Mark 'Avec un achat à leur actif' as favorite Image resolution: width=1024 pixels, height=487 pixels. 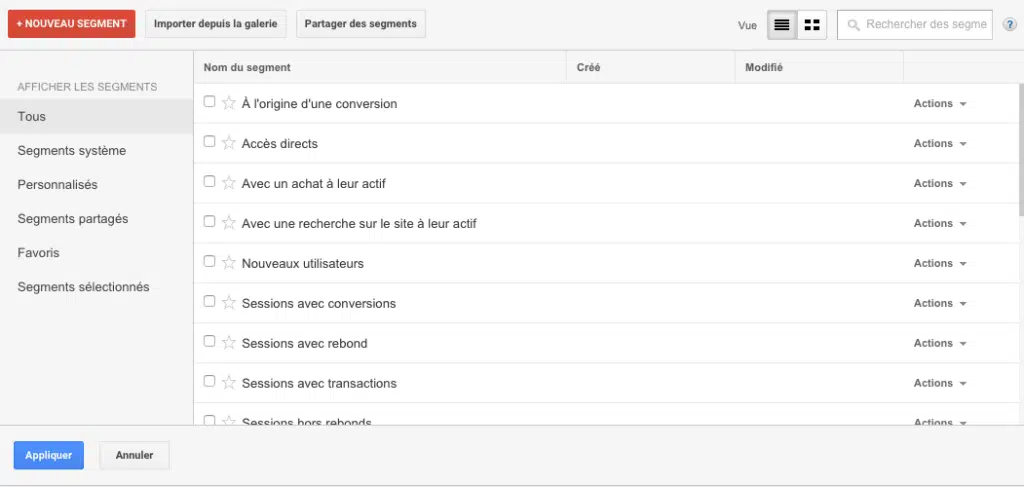point(228,183)
